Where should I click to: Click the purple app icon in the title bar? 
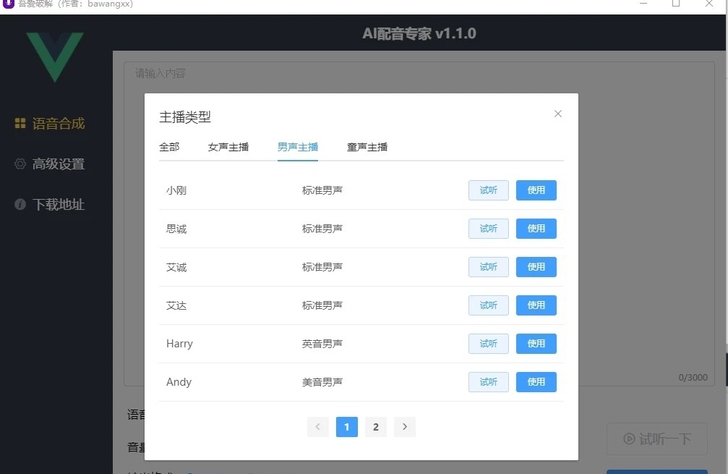(8, 4)
